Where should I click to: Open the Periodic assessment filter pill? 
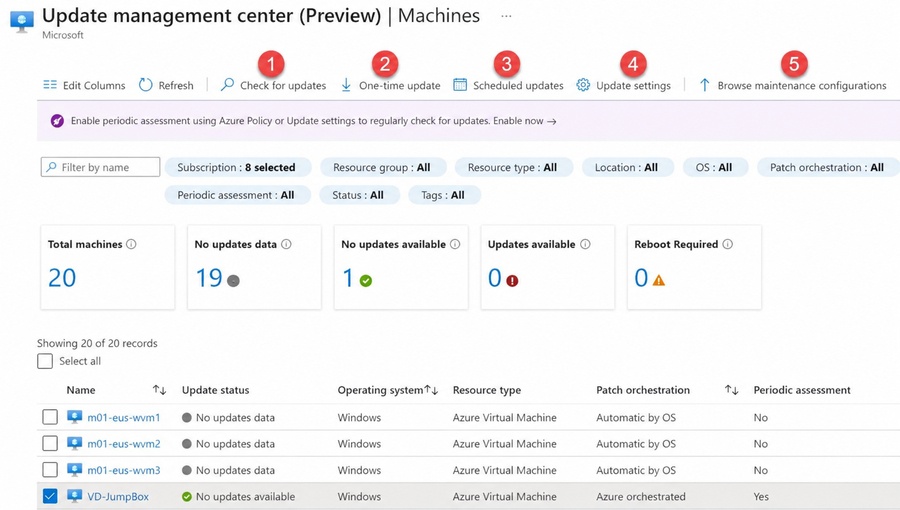coord(238,195)
